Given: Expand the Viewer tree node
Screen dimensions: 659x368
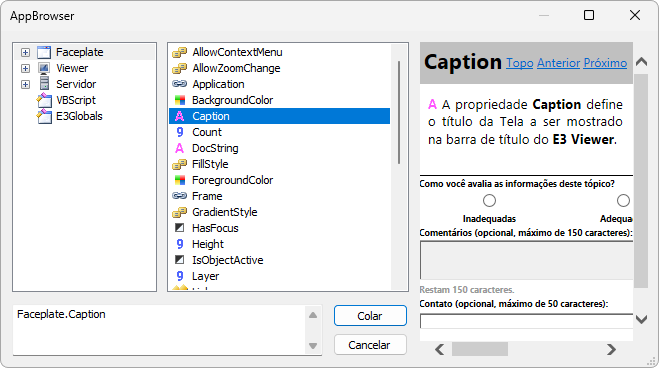Looking at the screenshot, I should (26, 68).
